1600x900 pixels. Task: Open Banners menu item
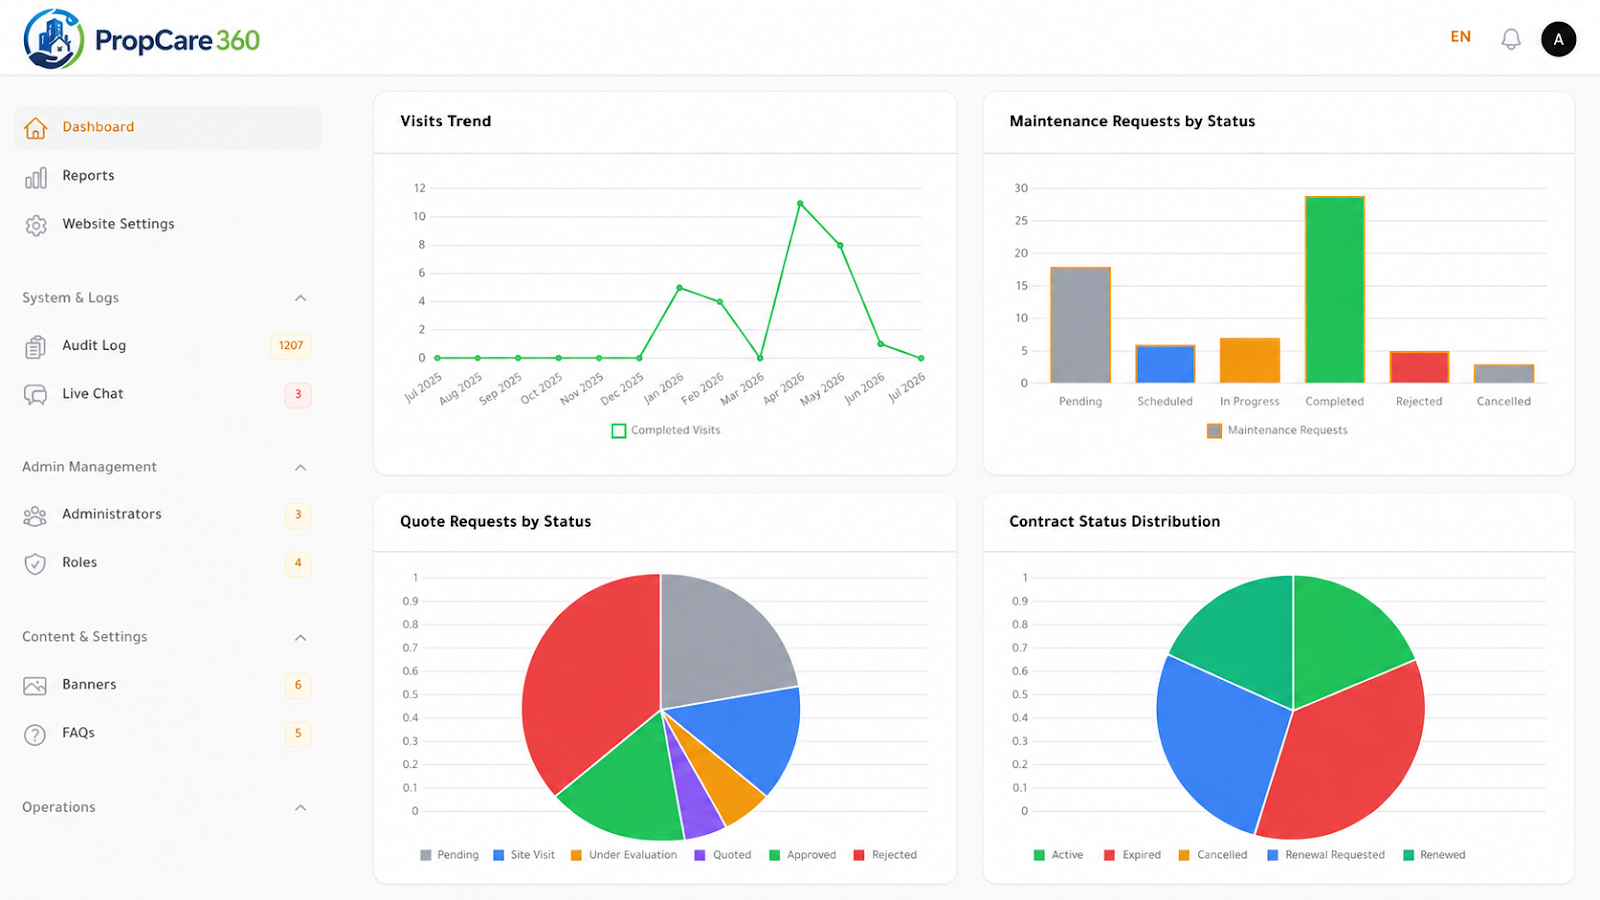(x=168, y=685)
